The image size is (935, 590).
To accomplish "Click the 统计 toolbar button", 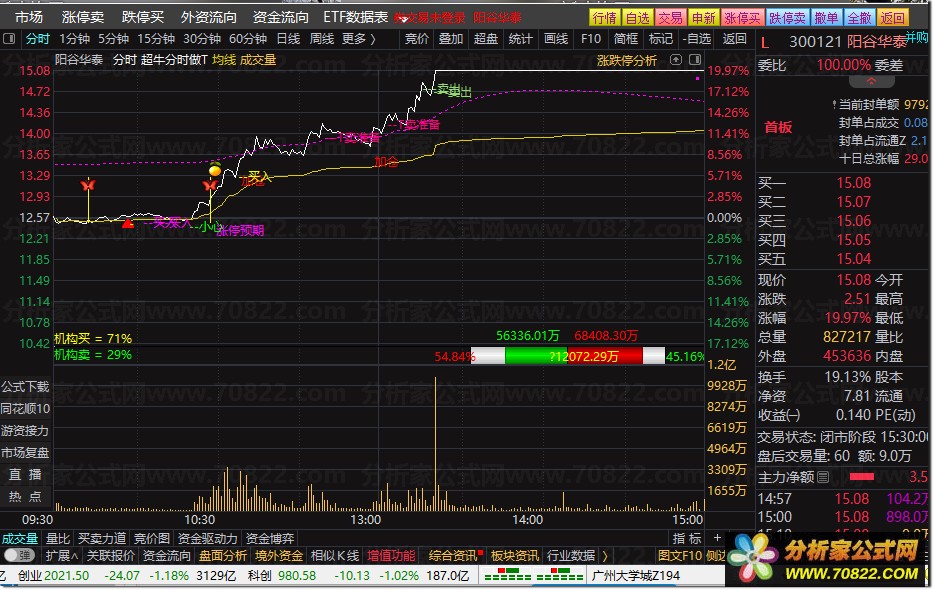I will click(x=521, y=39).
